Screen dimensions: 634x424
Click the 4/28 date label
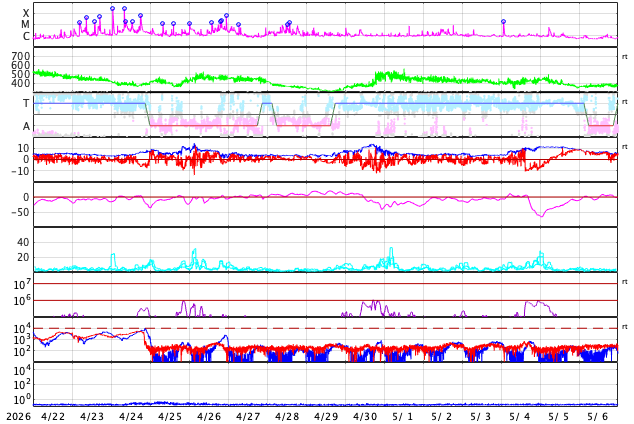tap(287, 417)
